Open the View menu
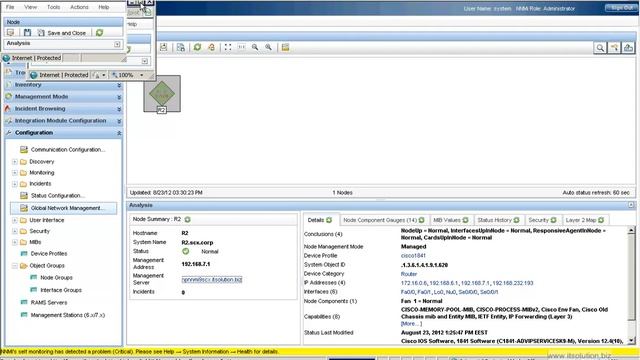The image size is (640, 360). pyautogui.click(x=30, y=7)
